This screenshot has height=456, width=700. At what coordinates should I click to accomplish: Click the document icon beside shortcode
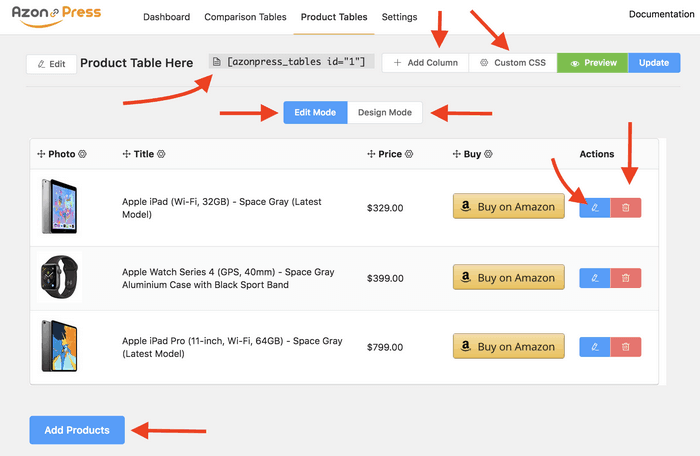coord(217,62)
